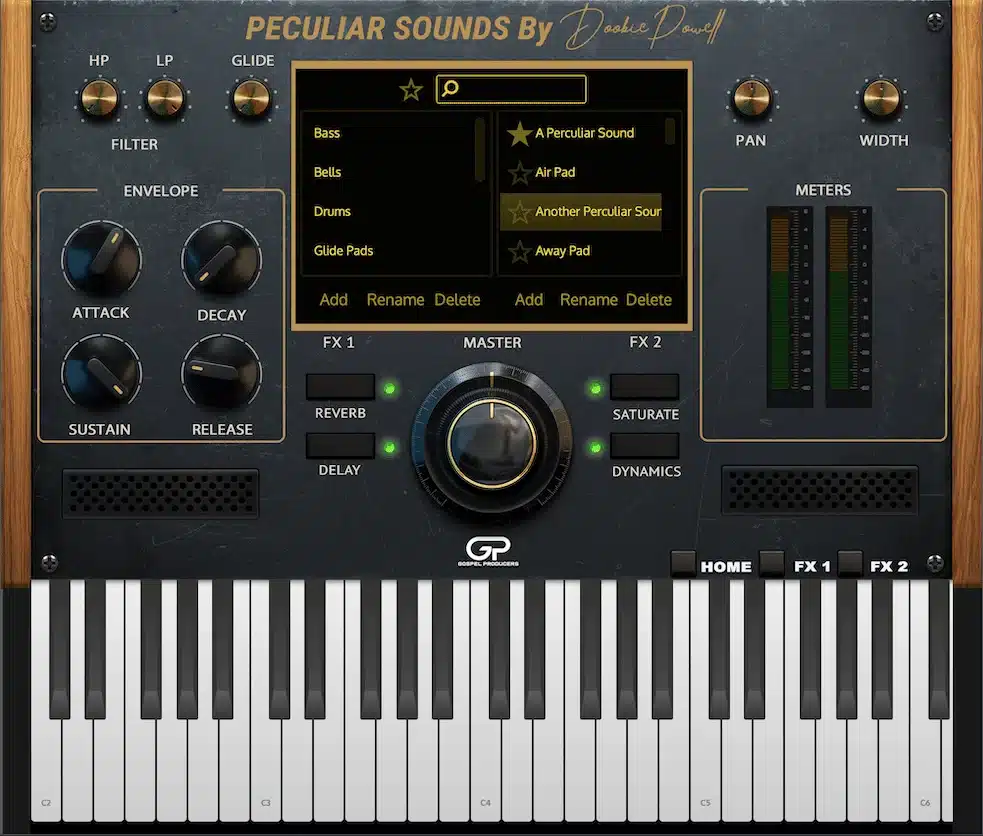Add a new preset category
Viewport: 983px width, 836px height.
point(333,299)
